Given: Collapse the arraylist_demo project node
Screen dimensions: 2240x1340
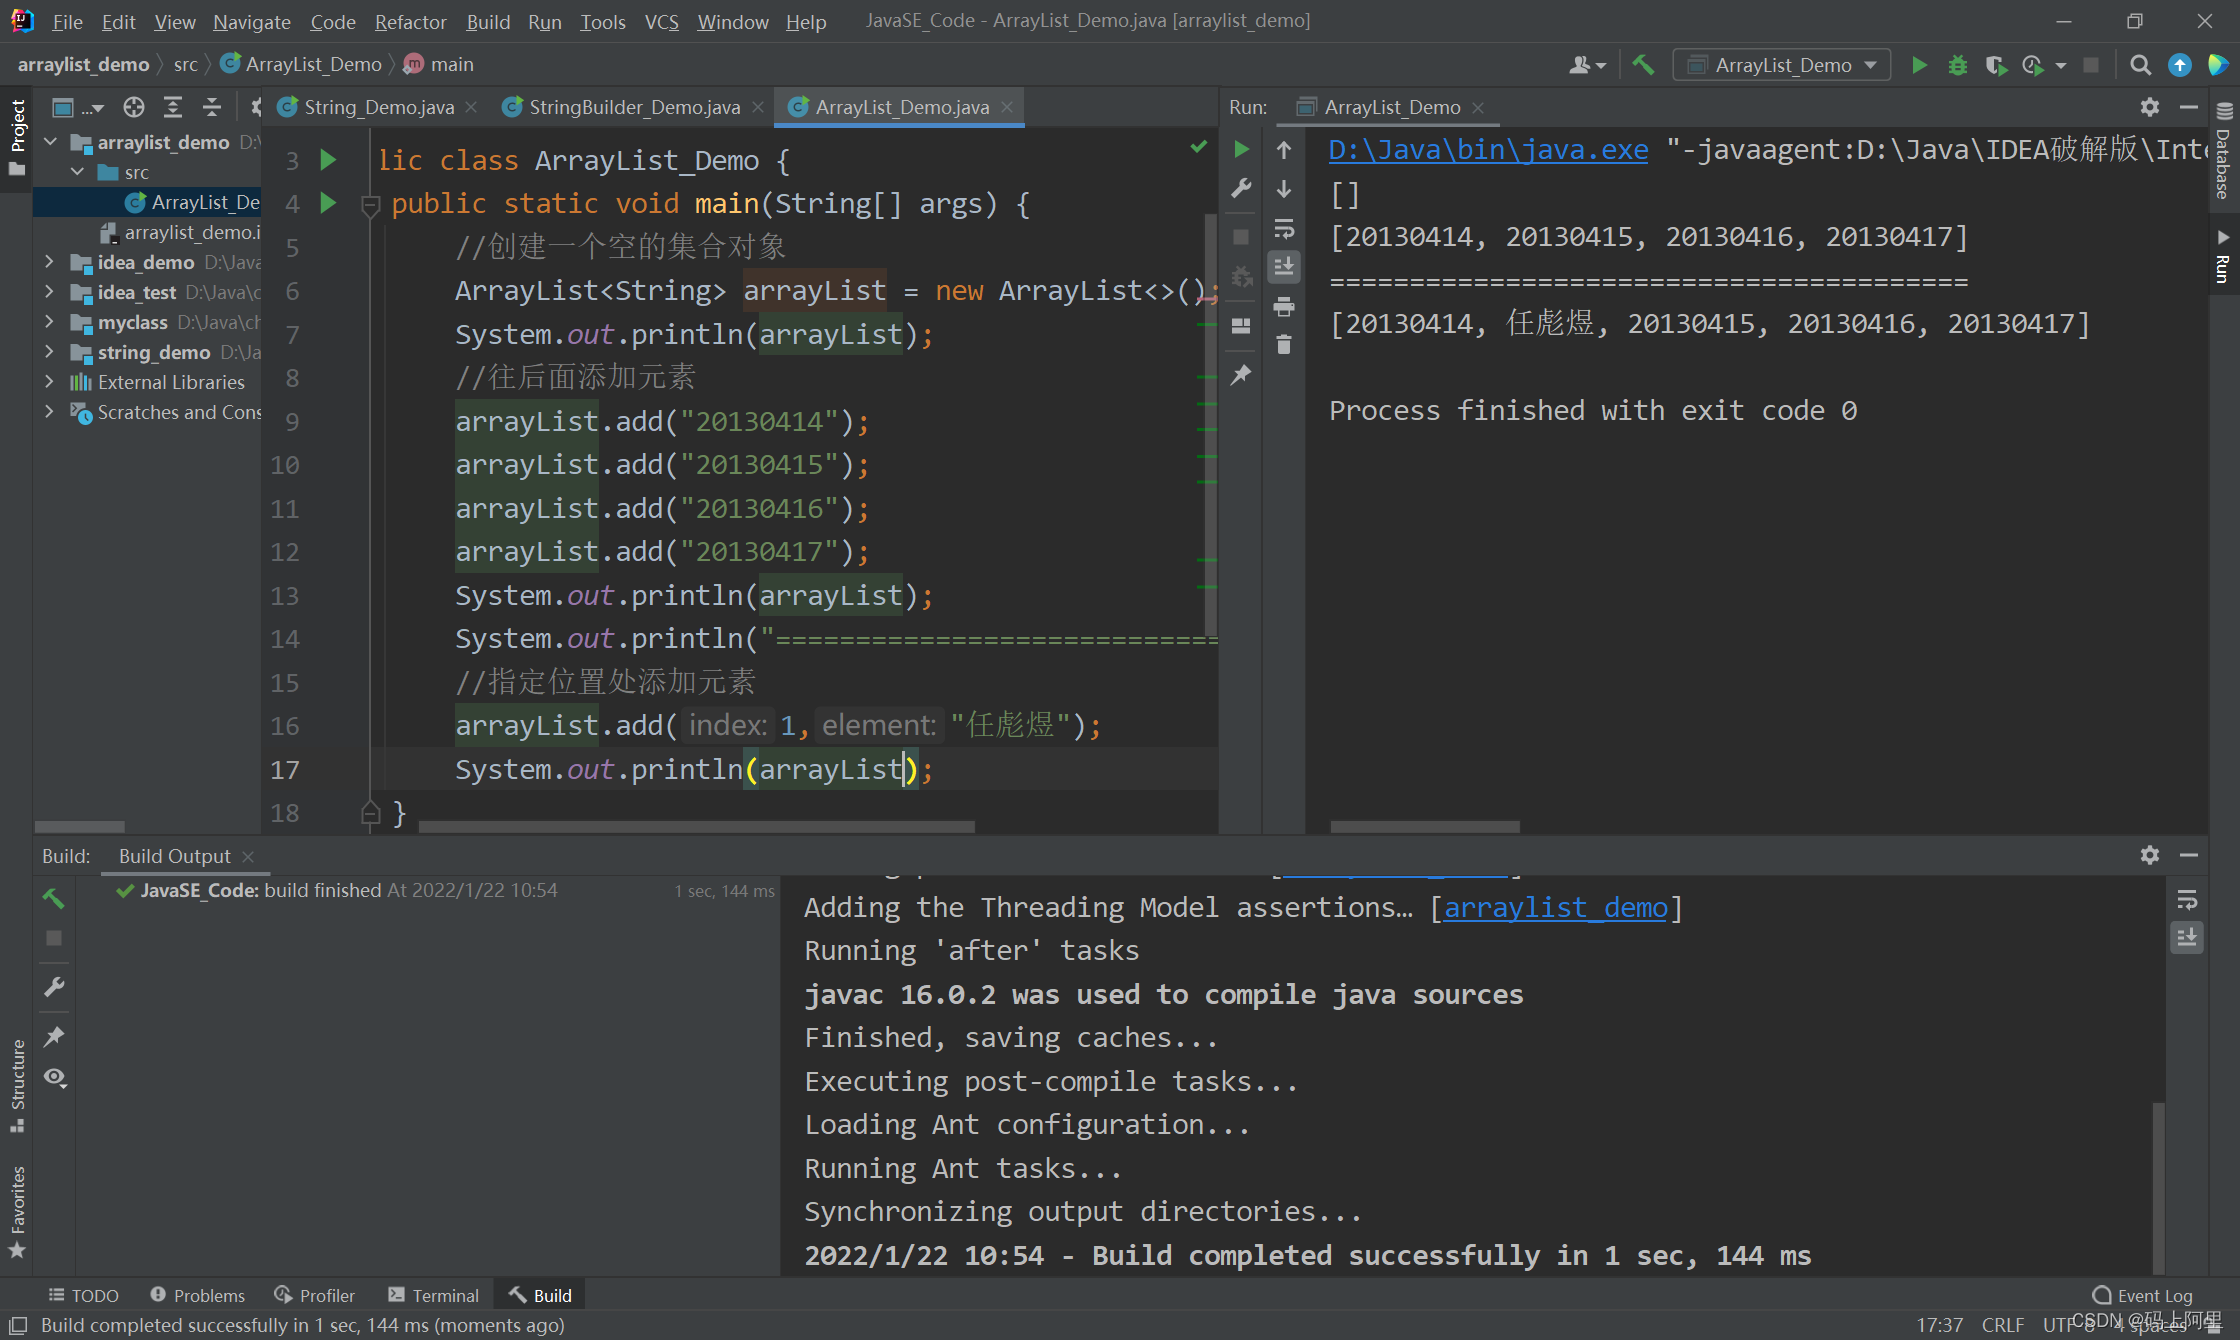Looking at the screenshot, I should click(51, 141).
